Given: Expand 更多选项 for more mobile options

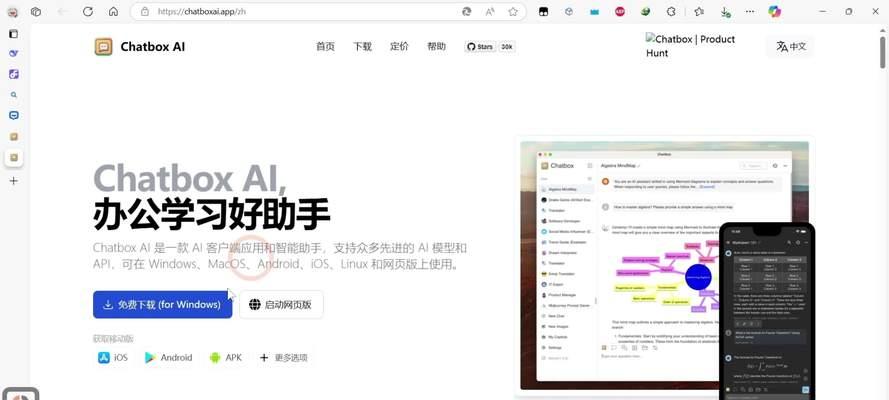Looking at the screenshot, I should pyautogui.click(x=283, y=358).
